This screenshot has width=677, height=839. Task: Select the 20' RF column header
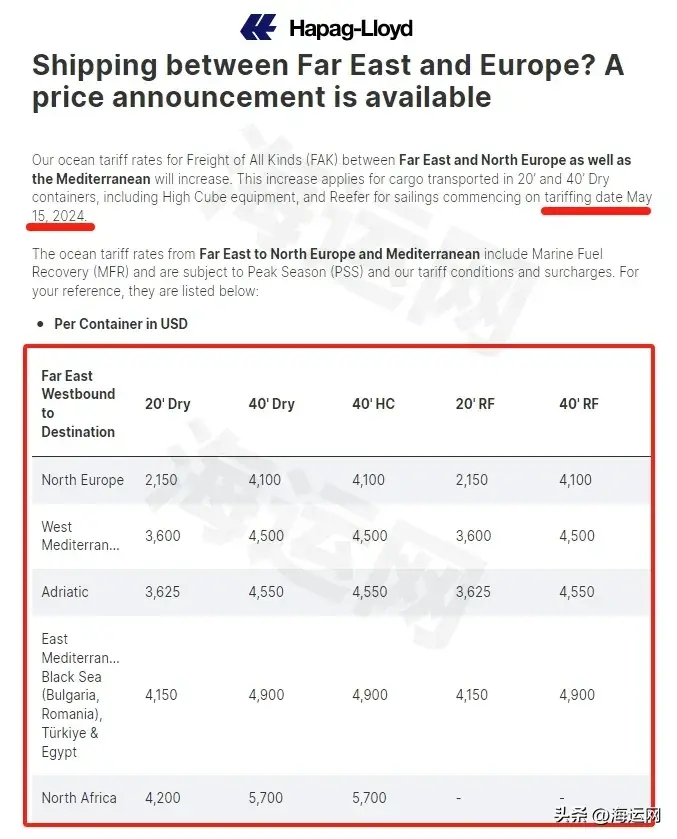coord(475,403)
